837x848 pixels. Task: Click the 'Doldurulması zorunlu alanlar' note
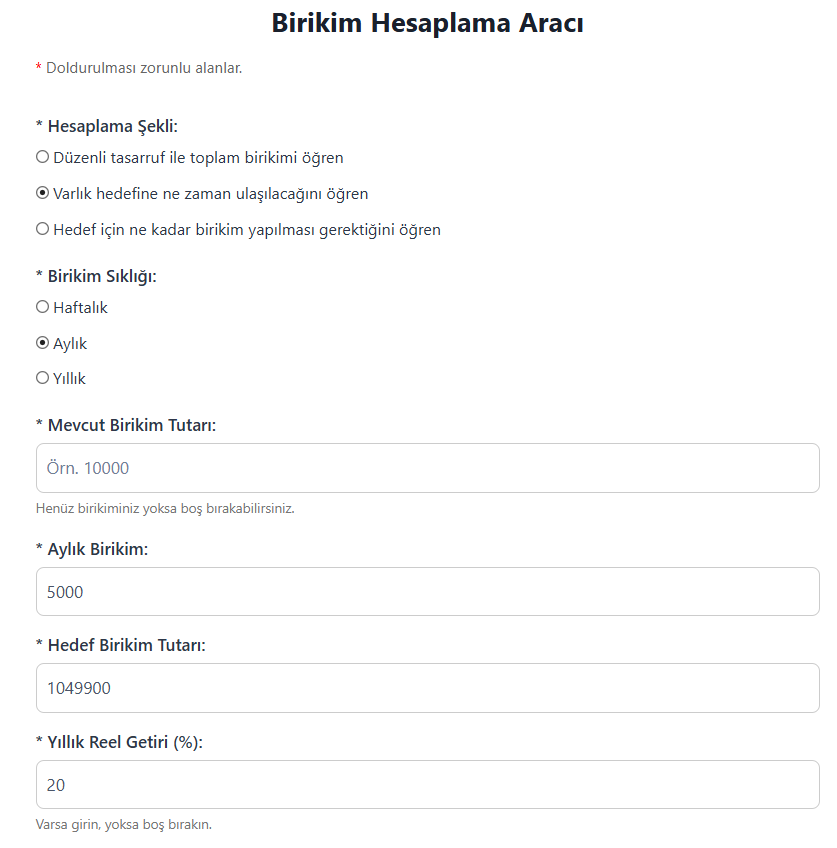pos(143,68)
